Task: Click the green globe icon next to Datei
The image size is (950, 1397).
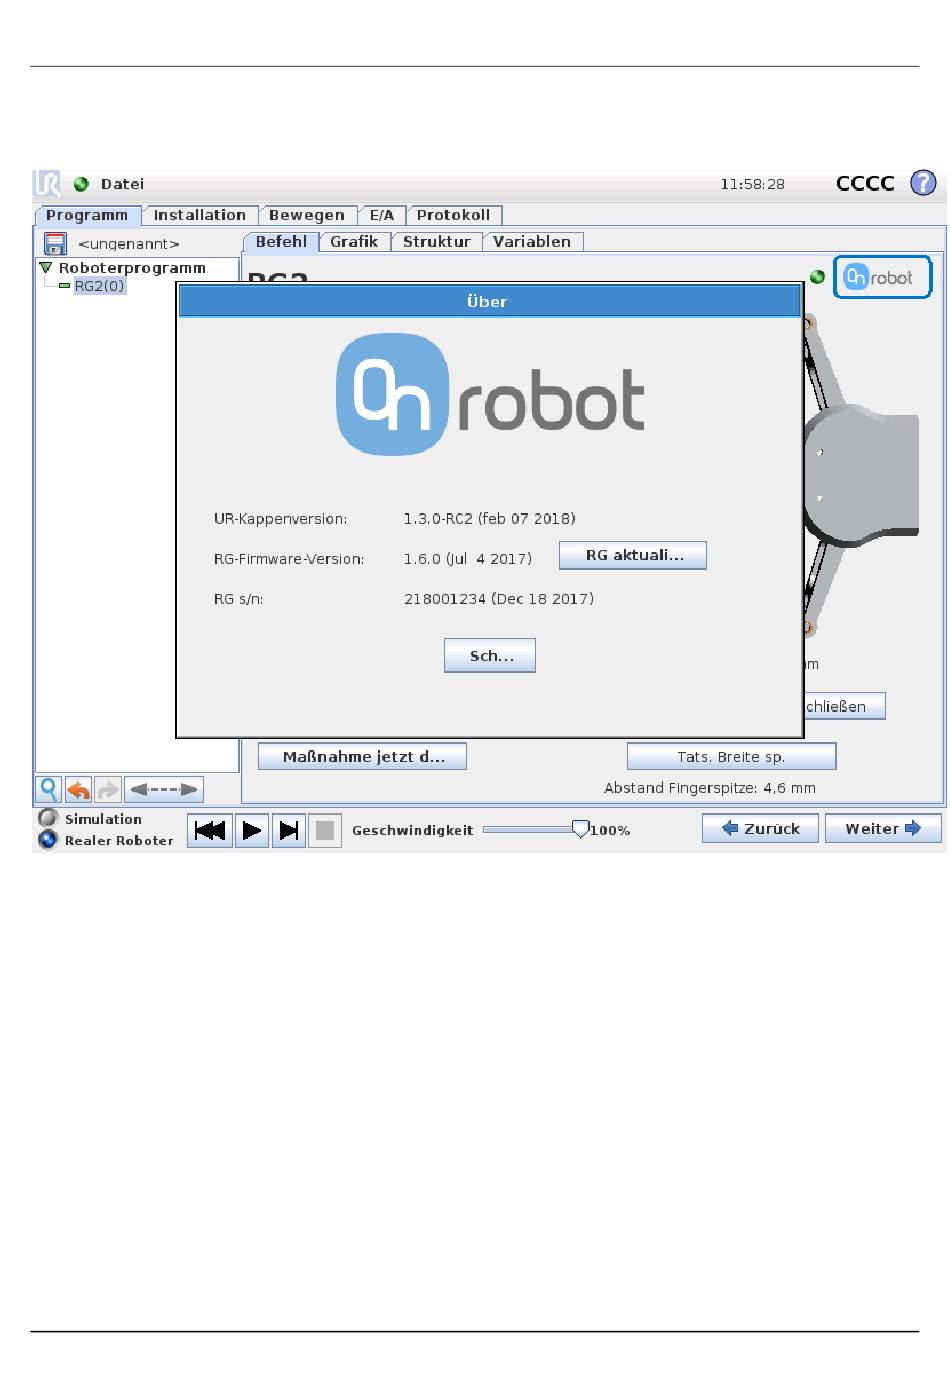Action: (x=81, y=184)
